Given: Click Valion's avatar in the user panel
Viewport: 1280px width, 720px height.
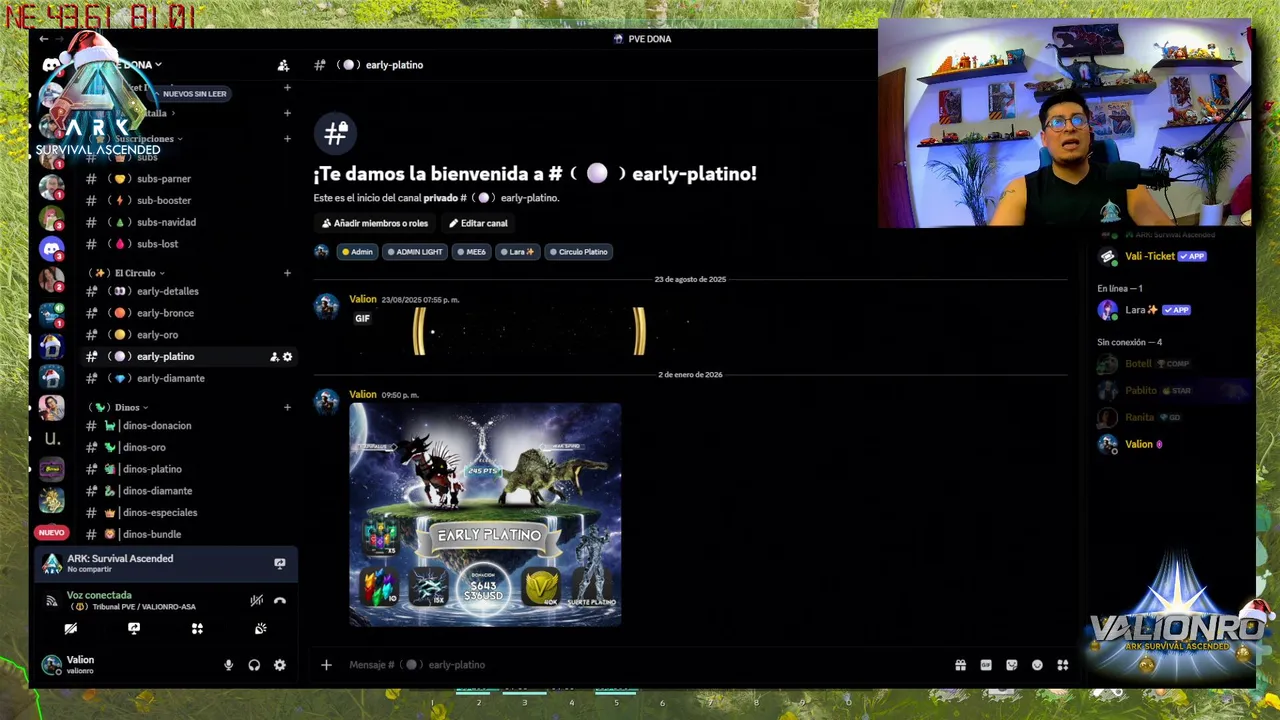Looking at the screenshot, I should (x=52, y=665).
